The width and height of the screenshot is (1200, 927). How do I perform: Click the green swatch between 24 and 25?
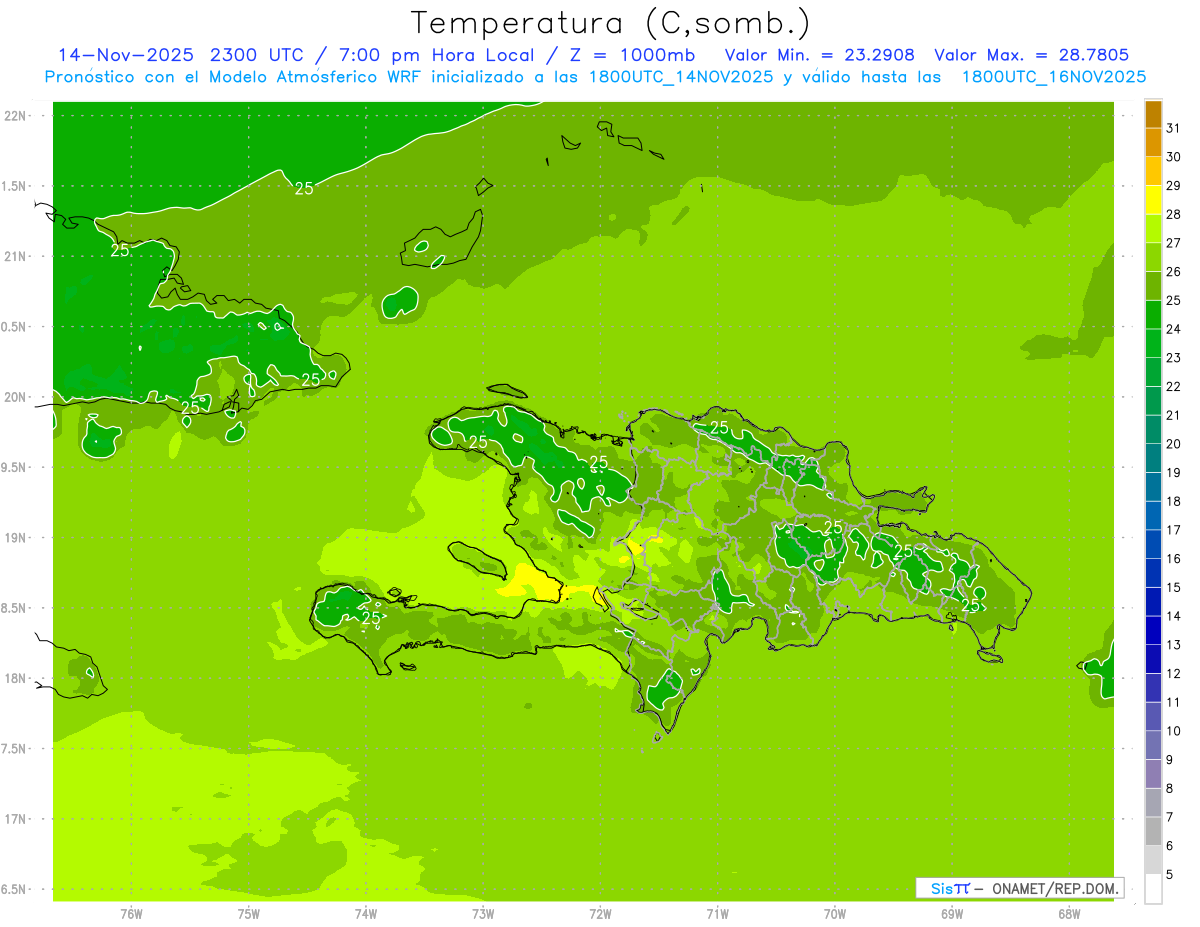pyautogui.click(x=1153, y=315)
